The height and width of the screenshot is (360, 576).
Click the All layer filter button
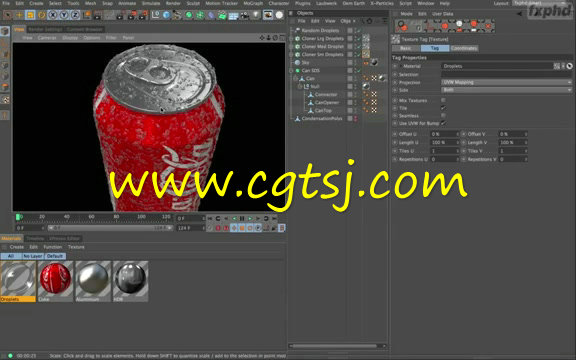(11, 256)
